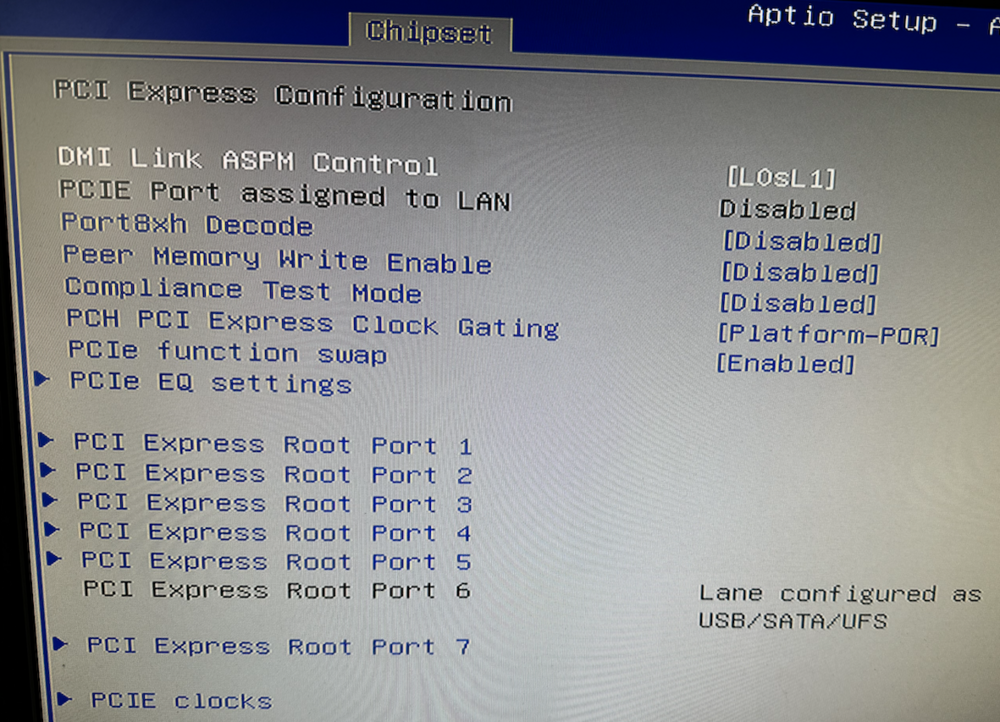Screen dimensions: 1000x722
Task: Open PCI Express Root Port 4
Action: [x=276, y=531]
